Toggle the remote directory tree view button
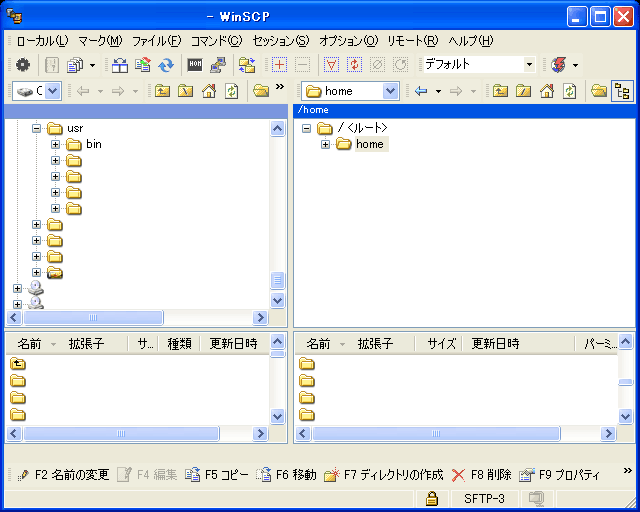Image resolution: width=640 pixels, height=512 pixels. pyautogui.click(x=622, y=91)
